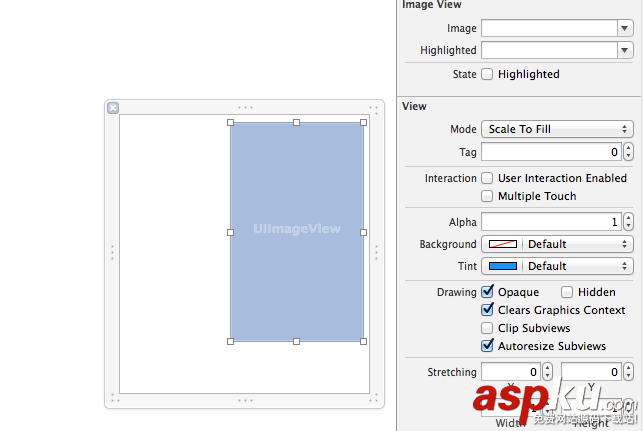The width and height of the screenshot is (643, 431).
Task: Click the Stretching Y stepper arrows
Action: pos(629,372)
